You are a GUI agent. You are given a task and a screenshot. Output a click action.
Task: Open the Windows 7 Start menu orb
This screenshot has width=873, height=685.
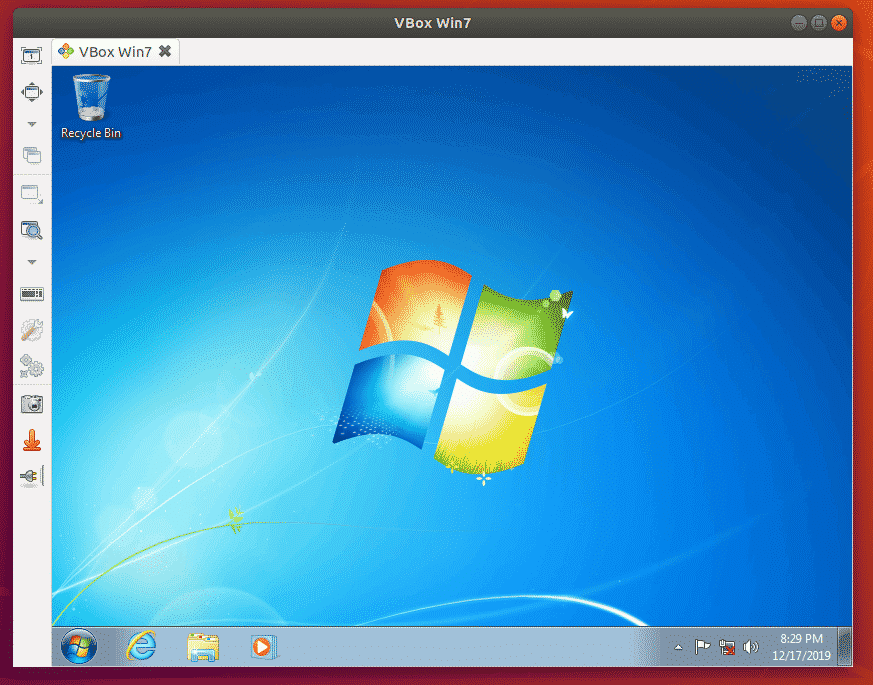(x=79, y=647)
